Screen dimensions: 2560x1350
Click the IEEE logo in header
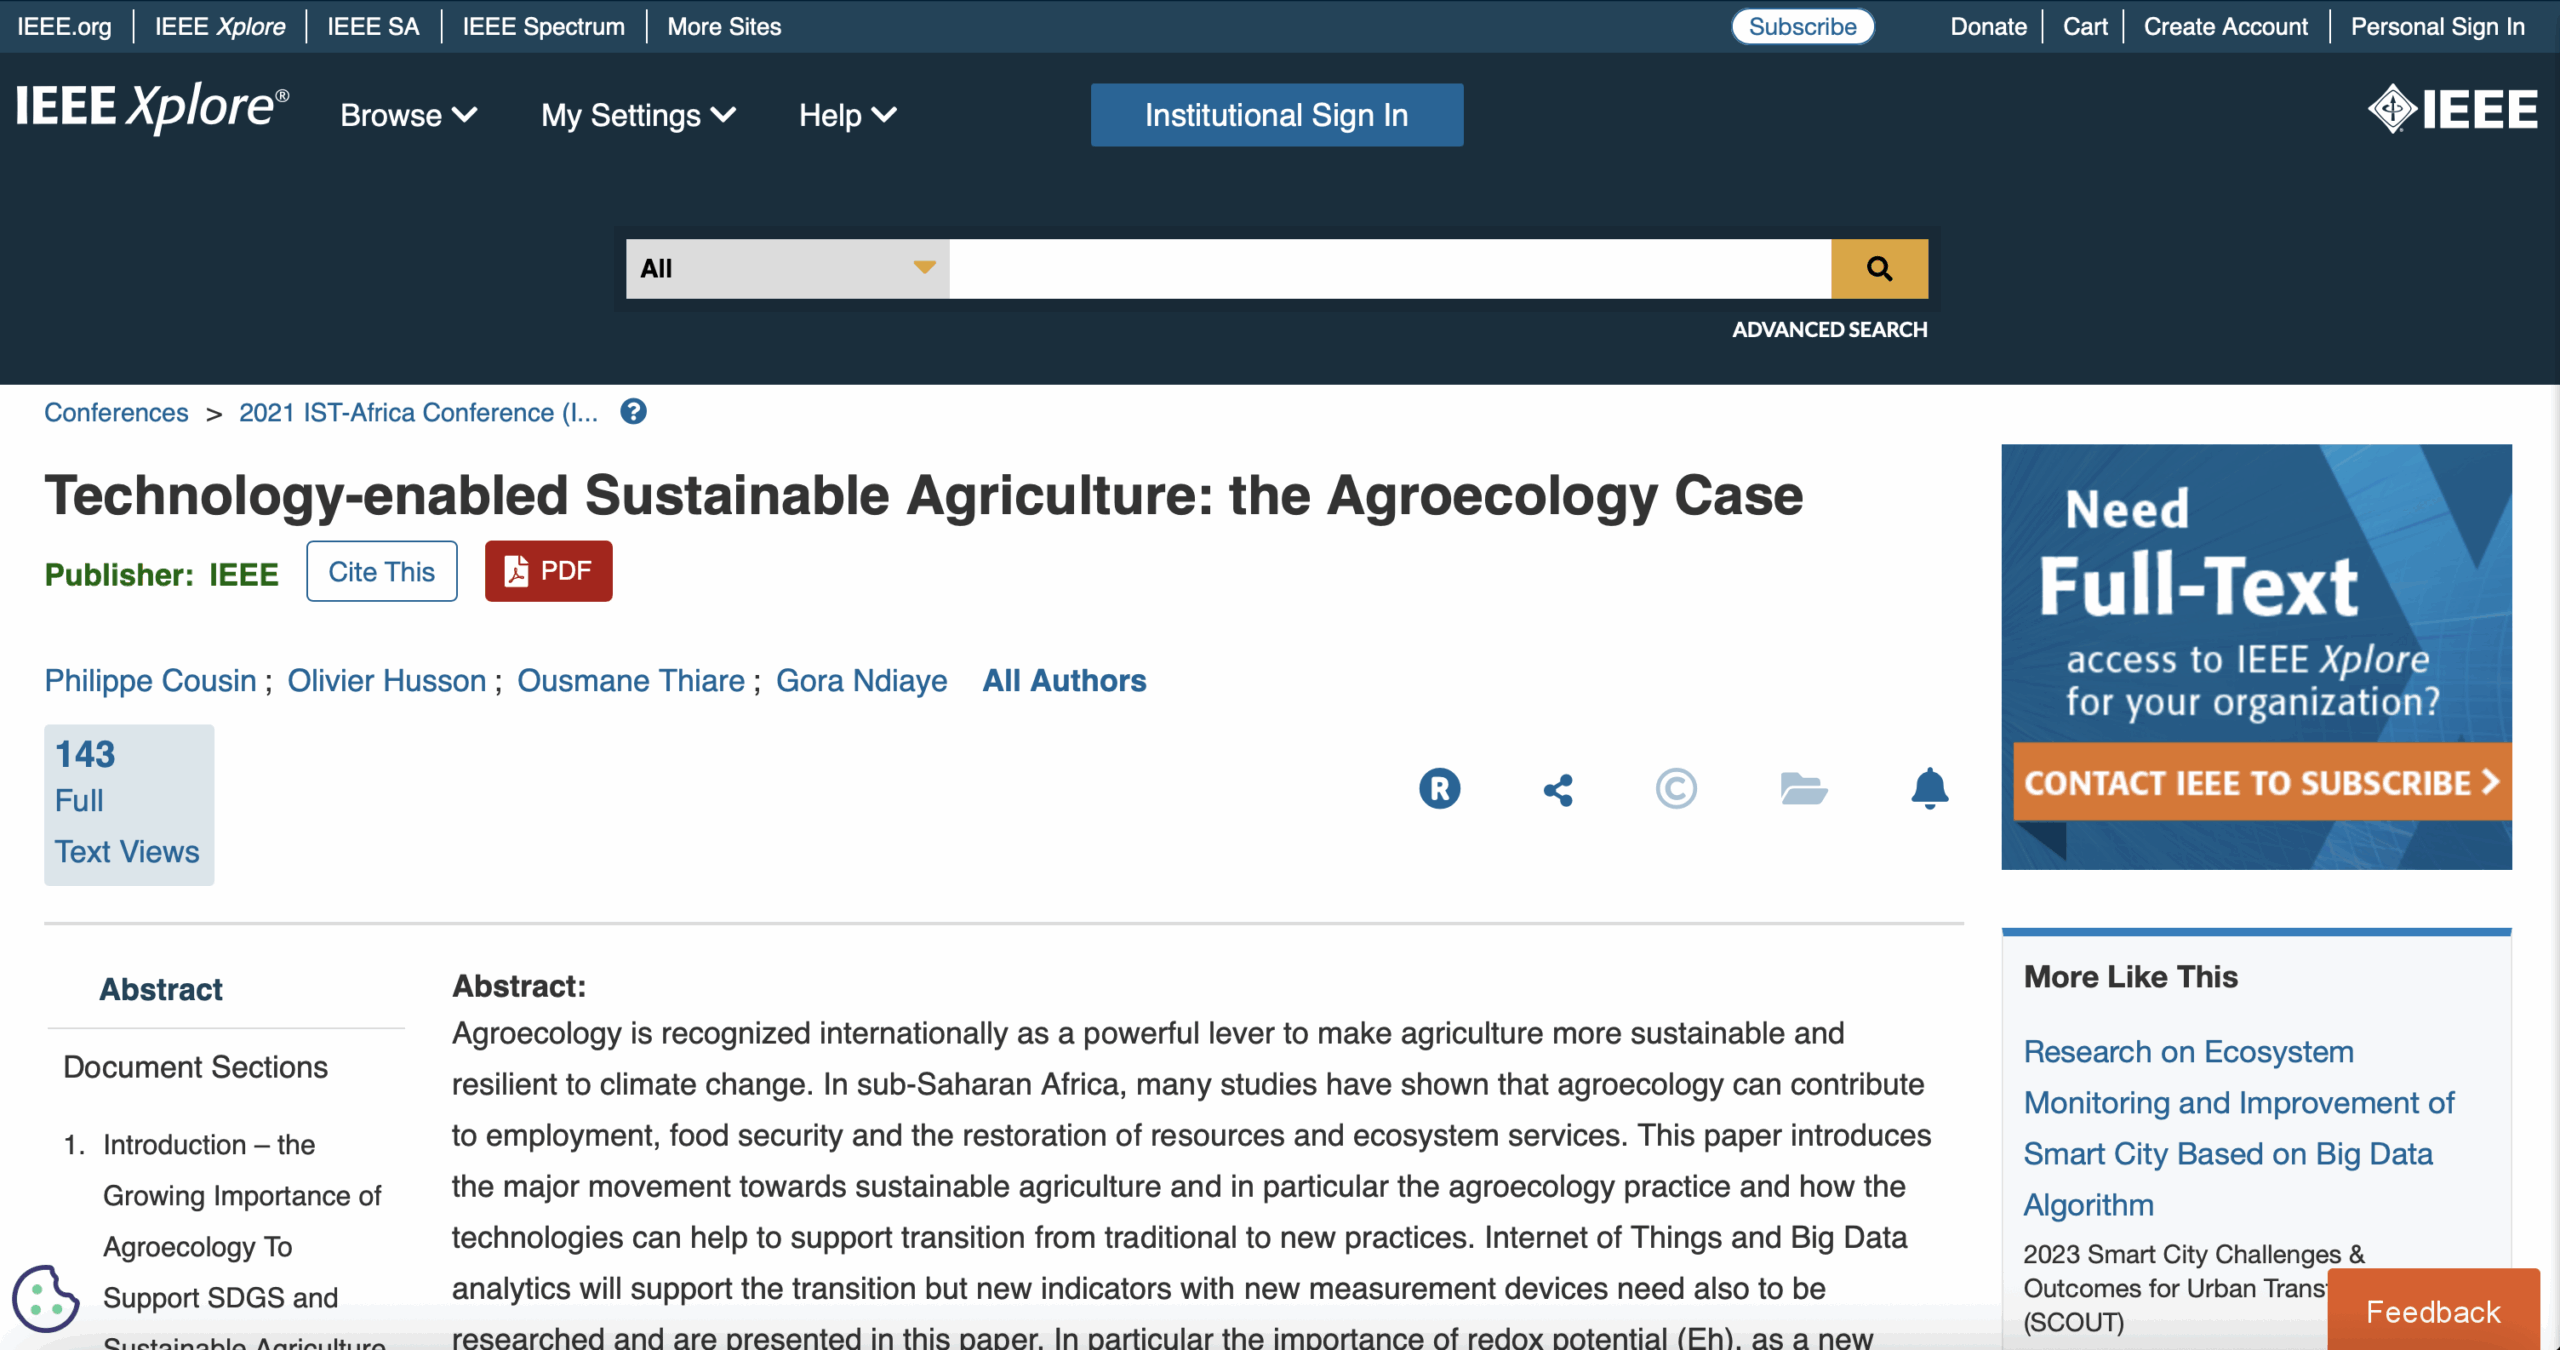pyautogui.click(x=2453, y=110)
